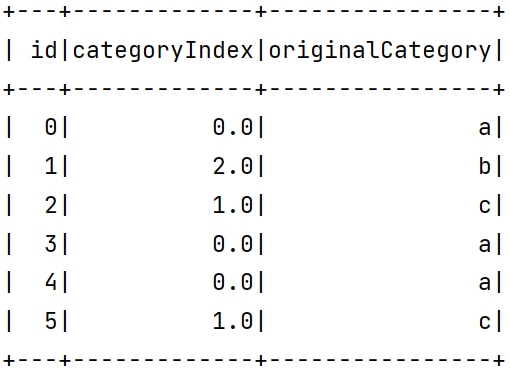Select categoryIndex 0.0 for id 0
This screenshot has width=510, height=372.
click(233, 127)
